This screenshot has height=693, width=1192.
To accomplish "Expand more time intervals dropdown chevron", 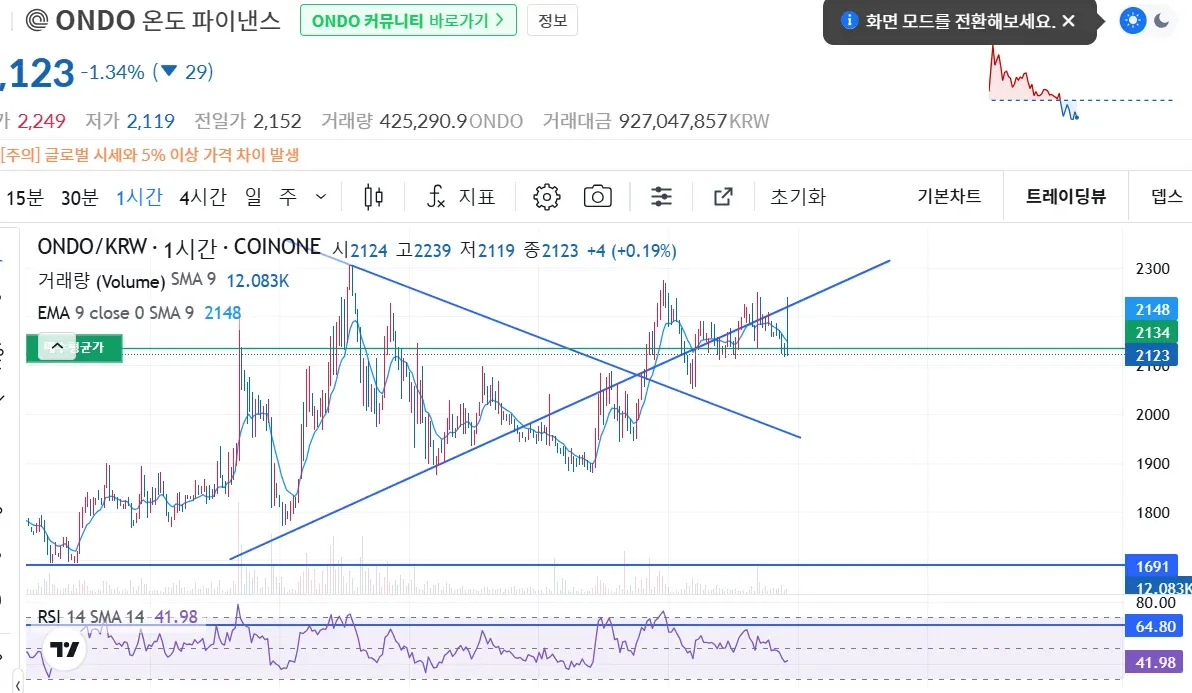I will point(321,198).
